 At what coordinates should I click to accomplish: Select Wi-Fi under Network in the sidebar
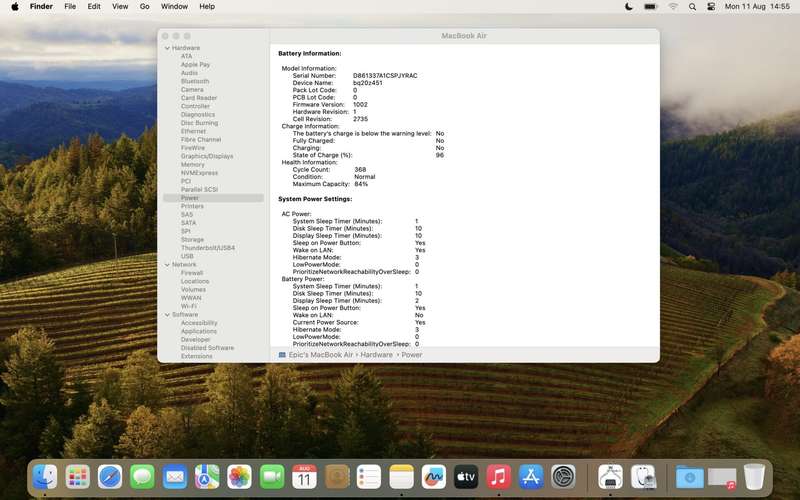[x=189, y=306]
